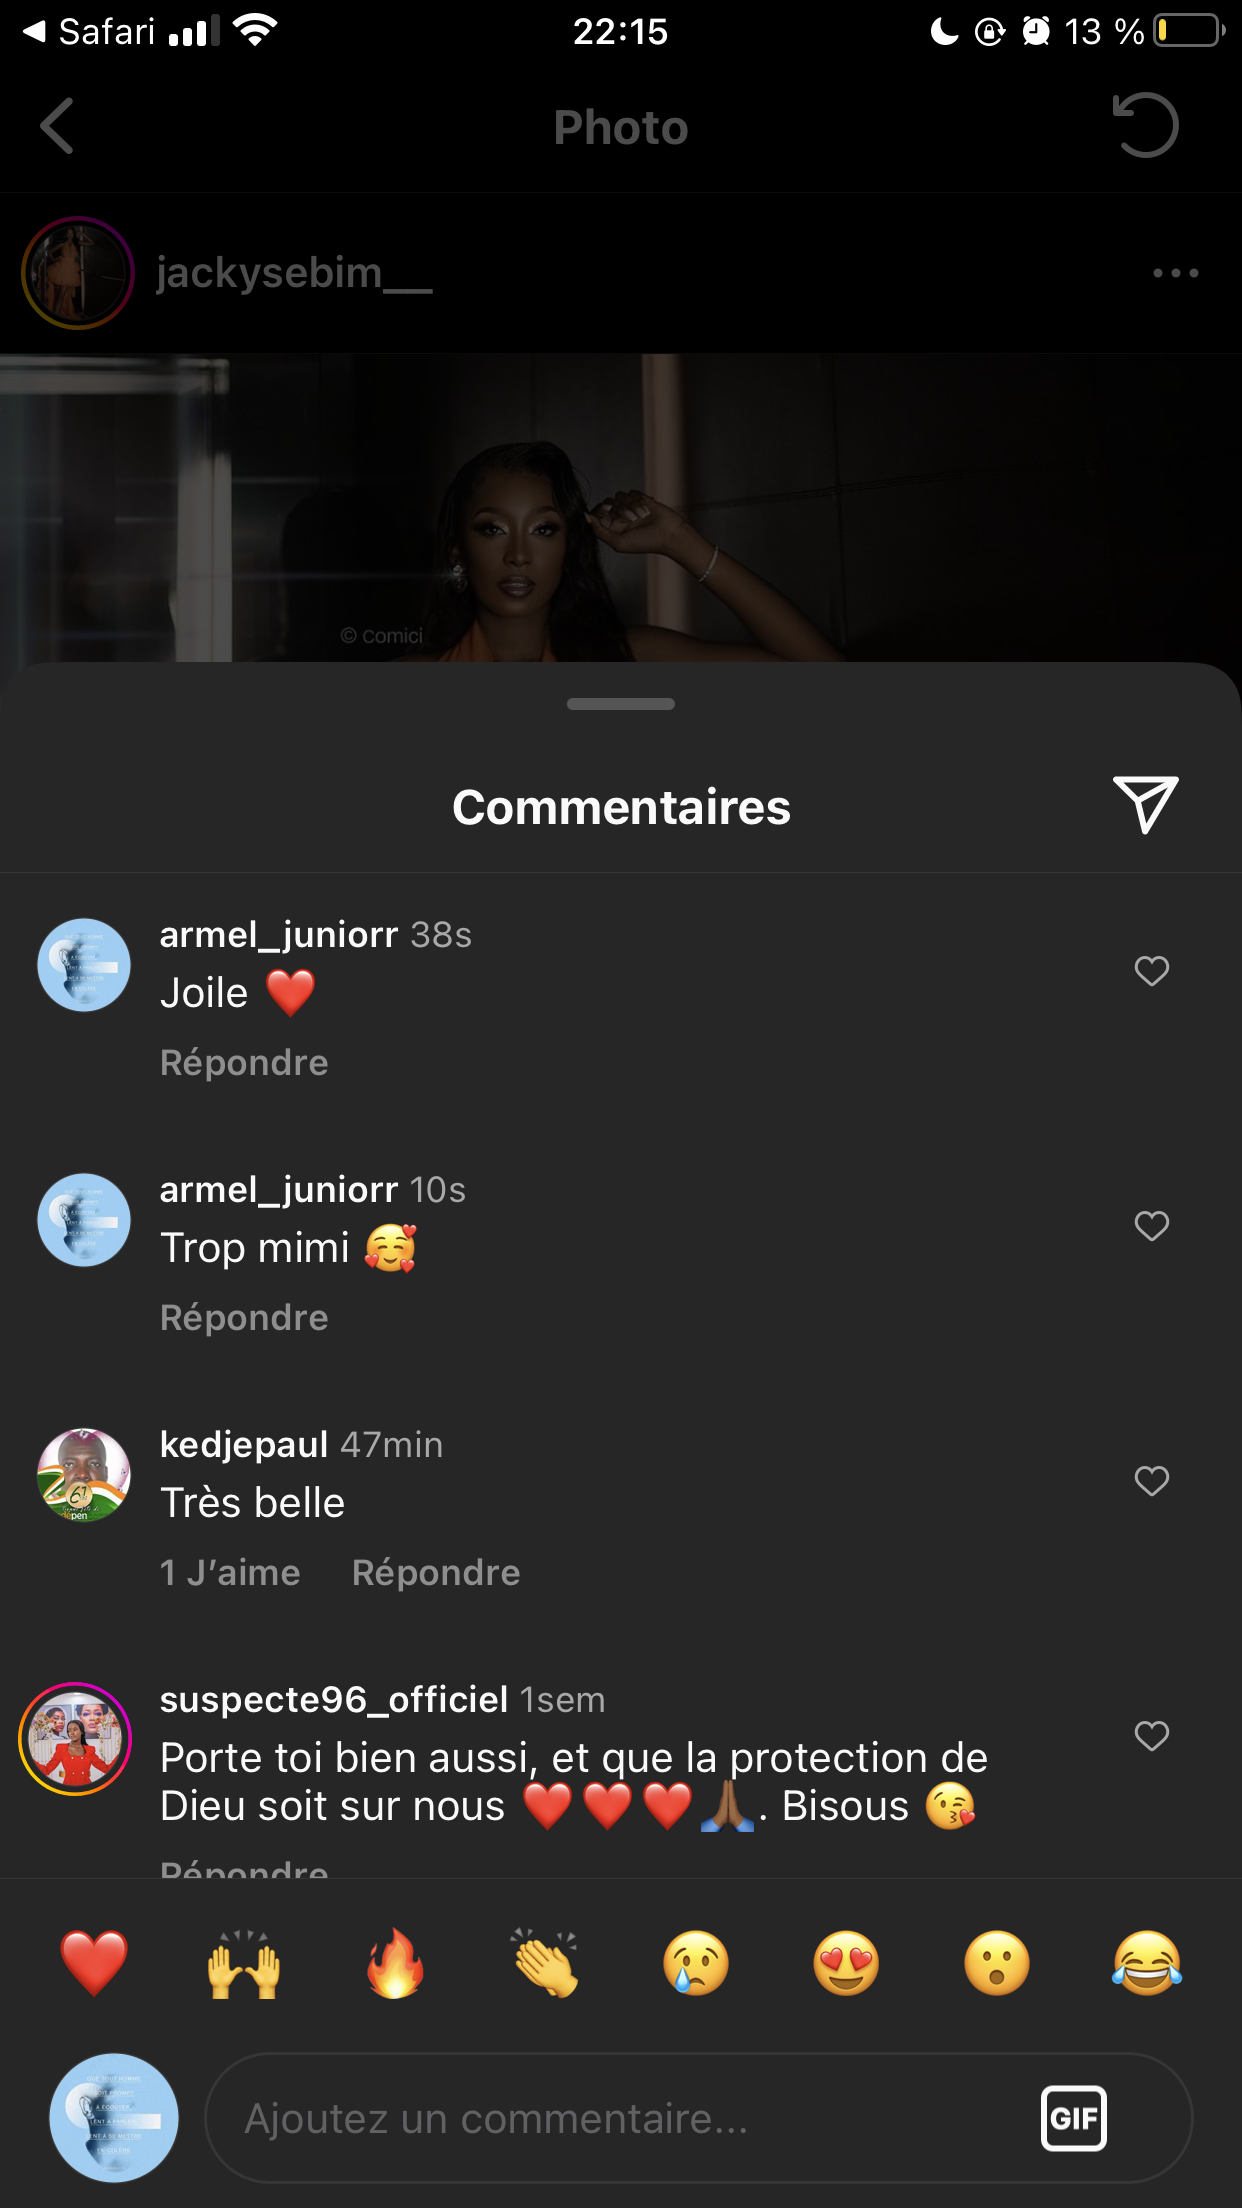Tap the comments sheet drag handle
1242x2208 pixels.
coord(620,704)
